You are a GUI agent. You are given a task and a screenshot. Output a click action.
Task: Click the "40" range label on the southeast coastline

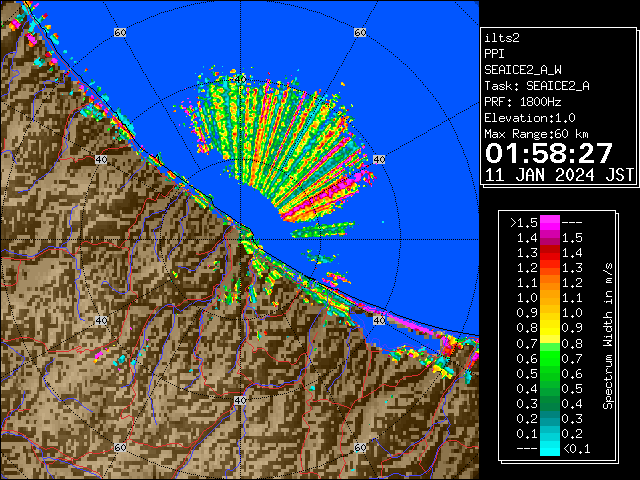coord(379,320)
